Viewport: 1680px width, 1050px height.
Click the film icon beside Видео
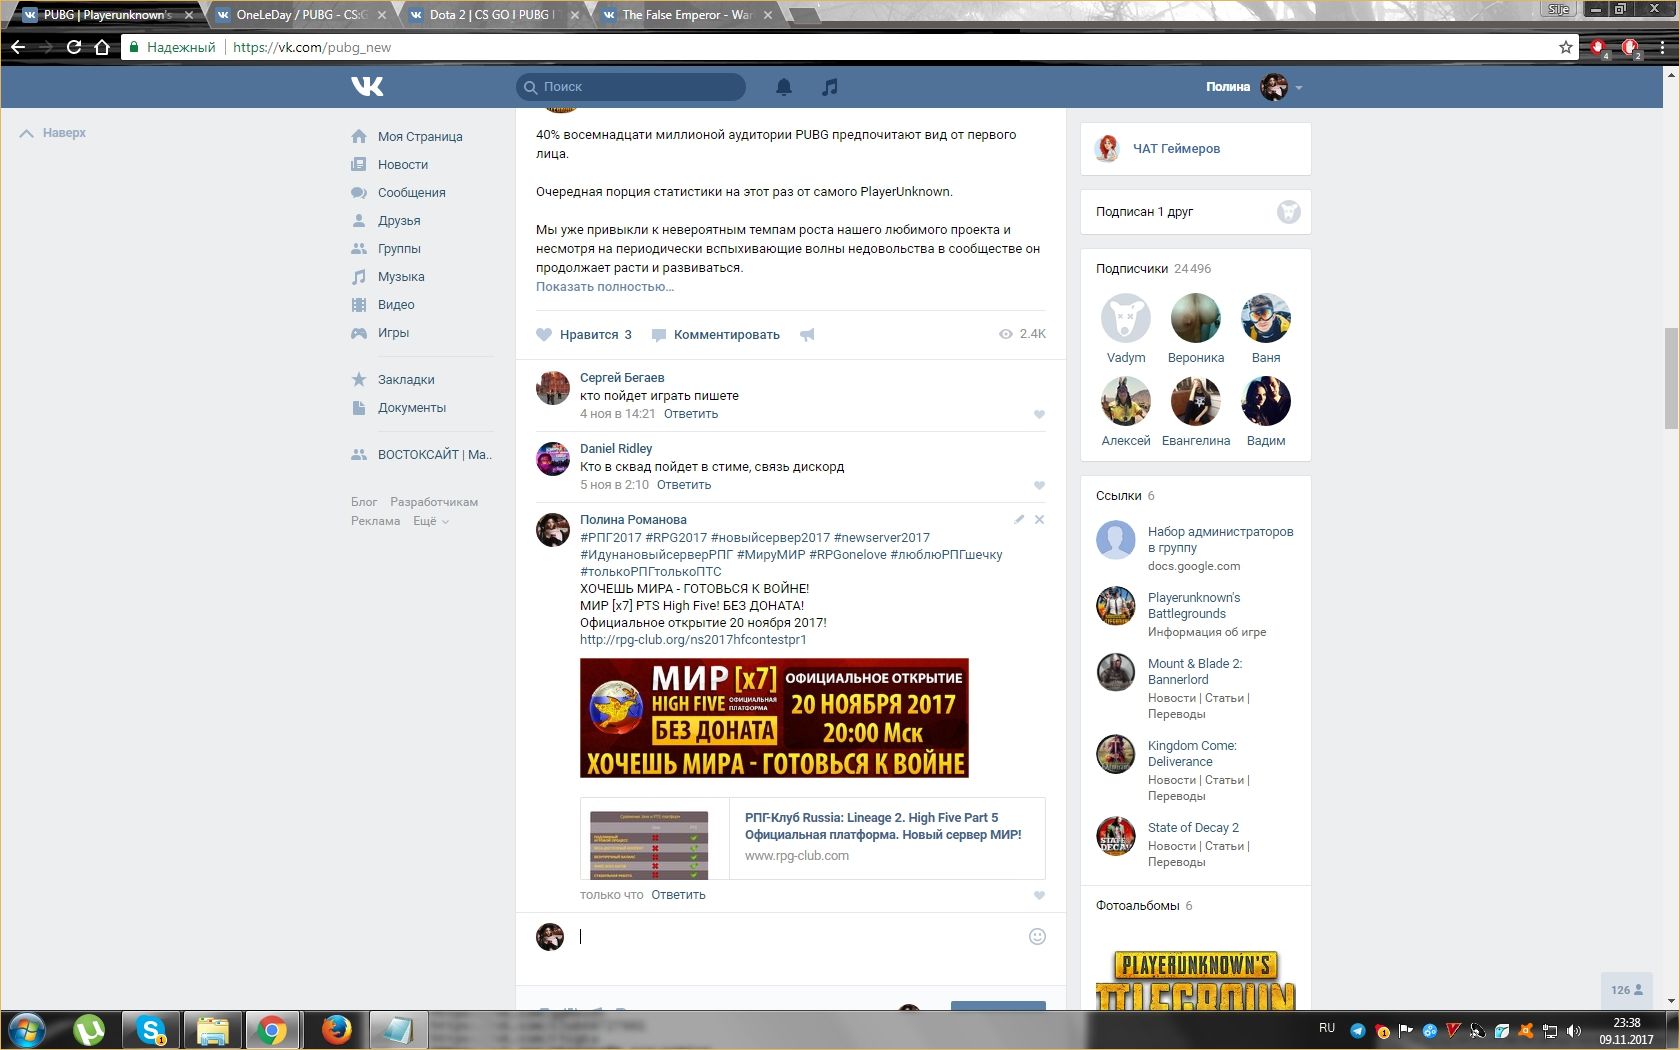click(x=359, y=304)
